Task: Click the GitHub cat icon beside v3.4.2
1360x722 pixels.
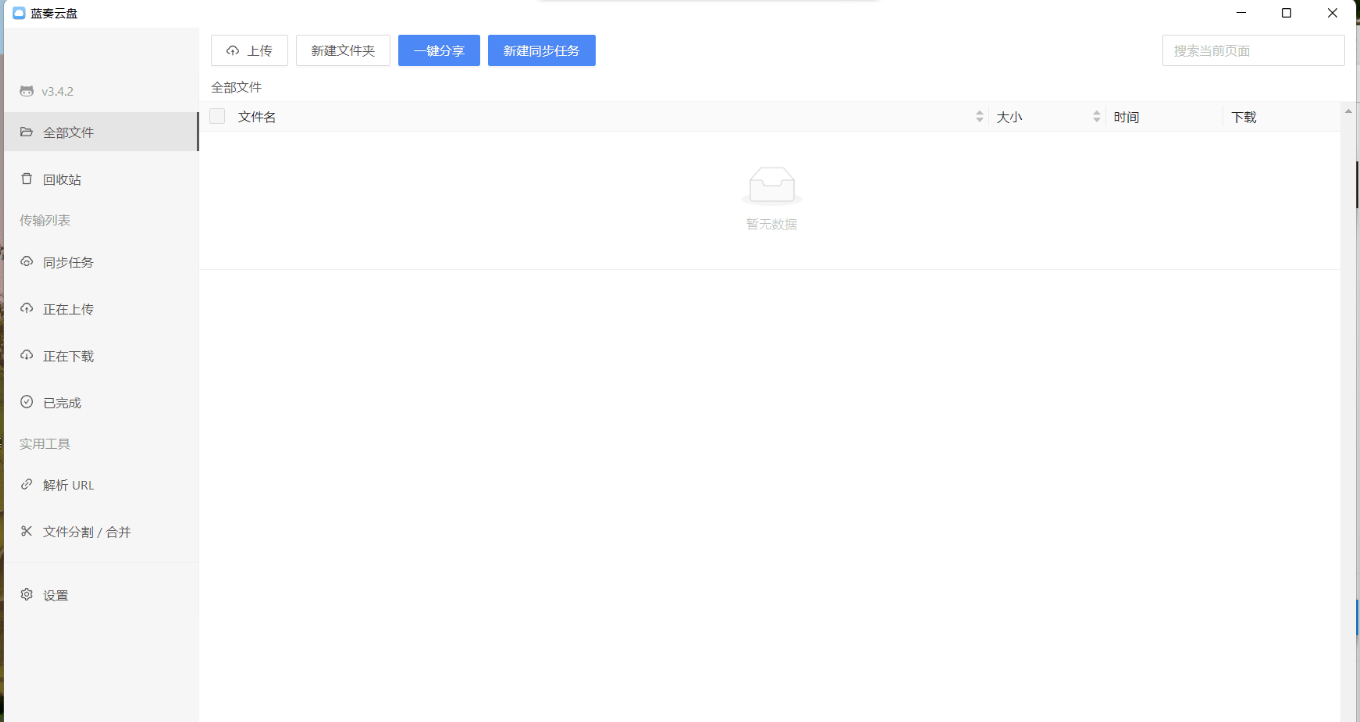Action: tap(27, 91)
